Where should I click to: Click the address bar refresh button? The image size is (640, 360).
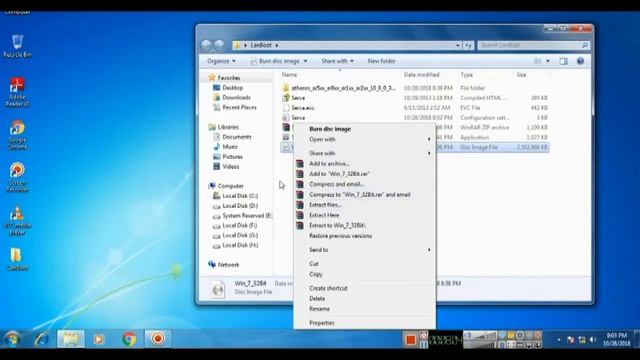pos(469,45)
